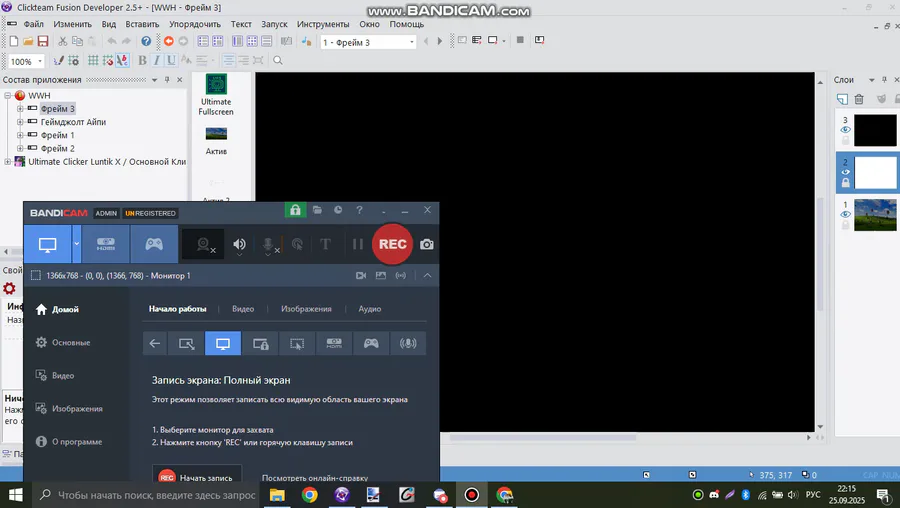Take a screenshot with Bandicam camera icon

(426, 245)
